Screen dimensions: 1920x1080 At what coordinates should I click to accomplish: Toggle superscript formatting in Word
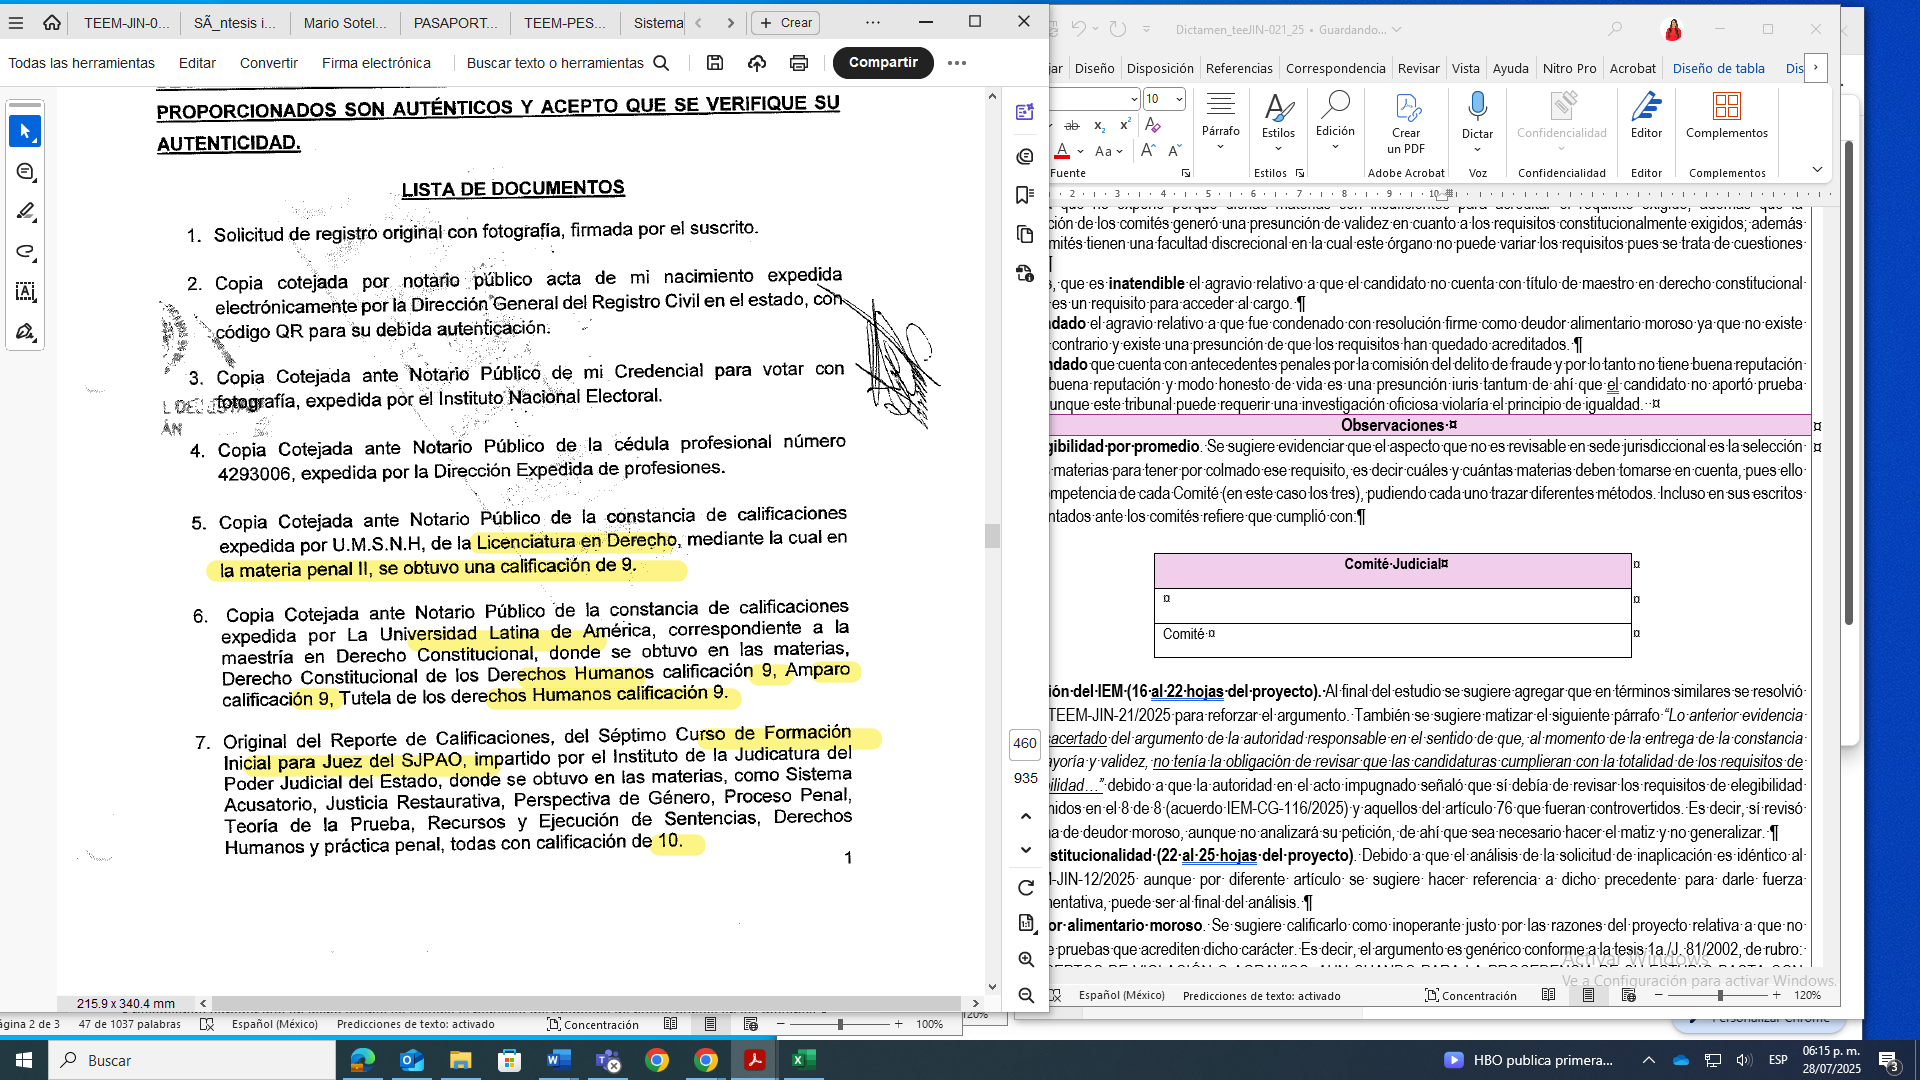pyautogui.click(x=1125, y=125)
